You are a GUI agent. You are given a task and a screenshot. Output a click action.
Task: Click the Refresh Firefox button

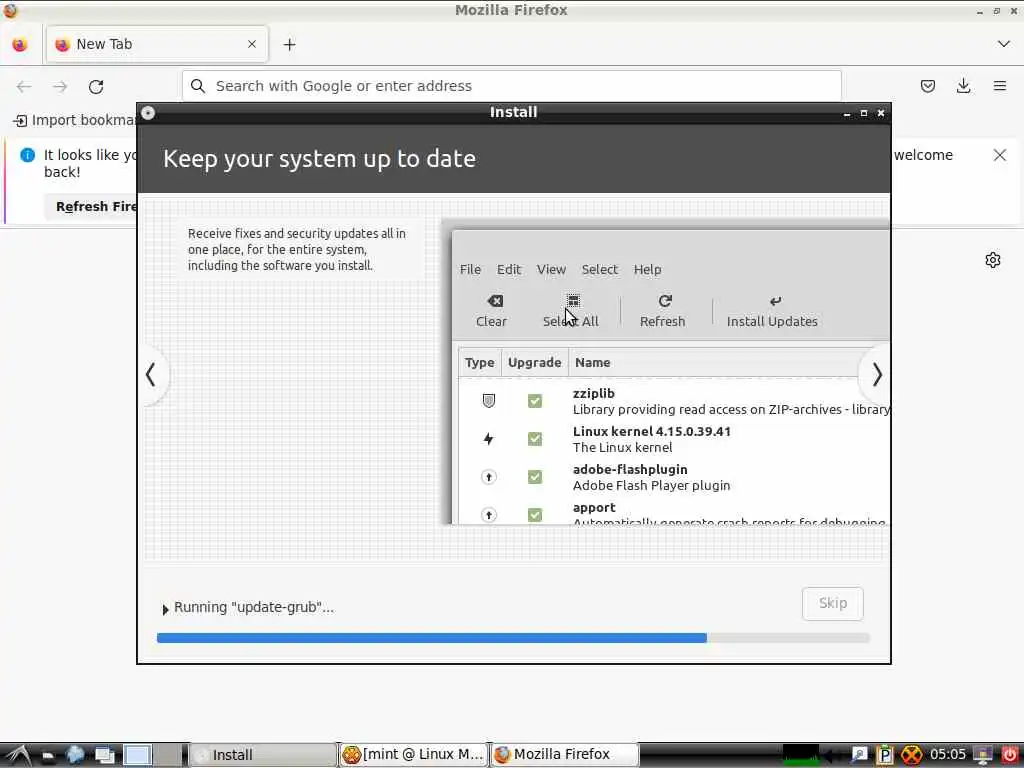tap(91, 206)
